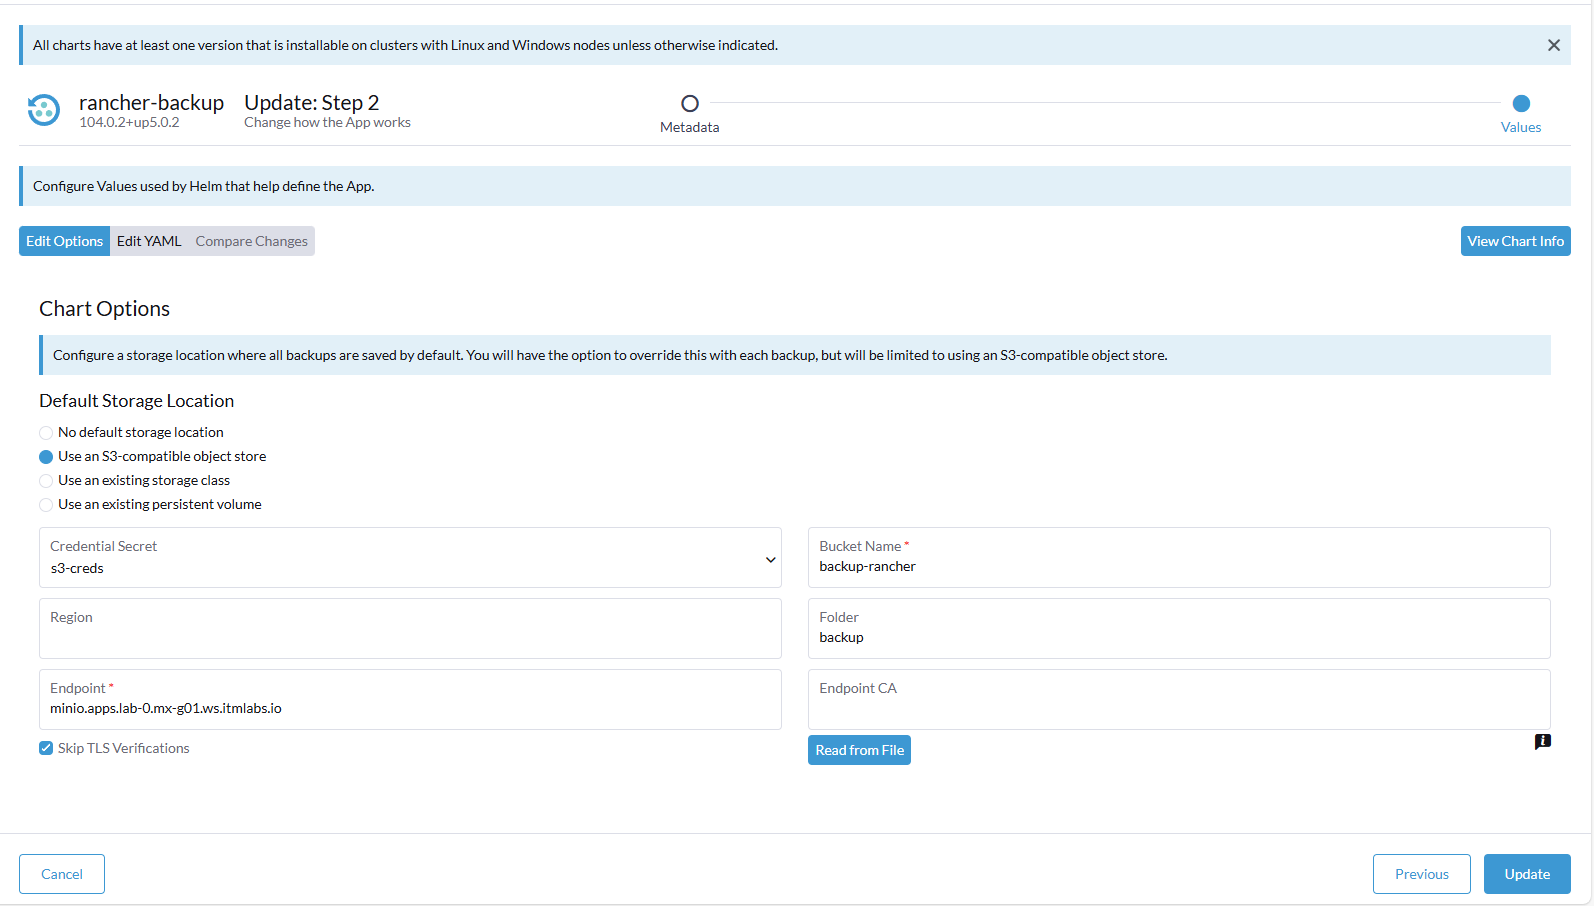This screenshot has height=906, width=1594.
Task: Open View Chart Info
Action: point(1514,241)
